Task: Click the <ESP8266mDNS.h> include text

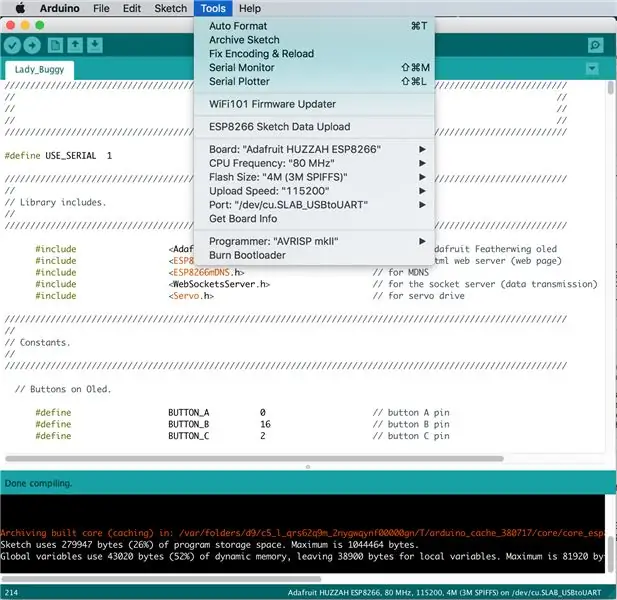Action: pos(207,273)
